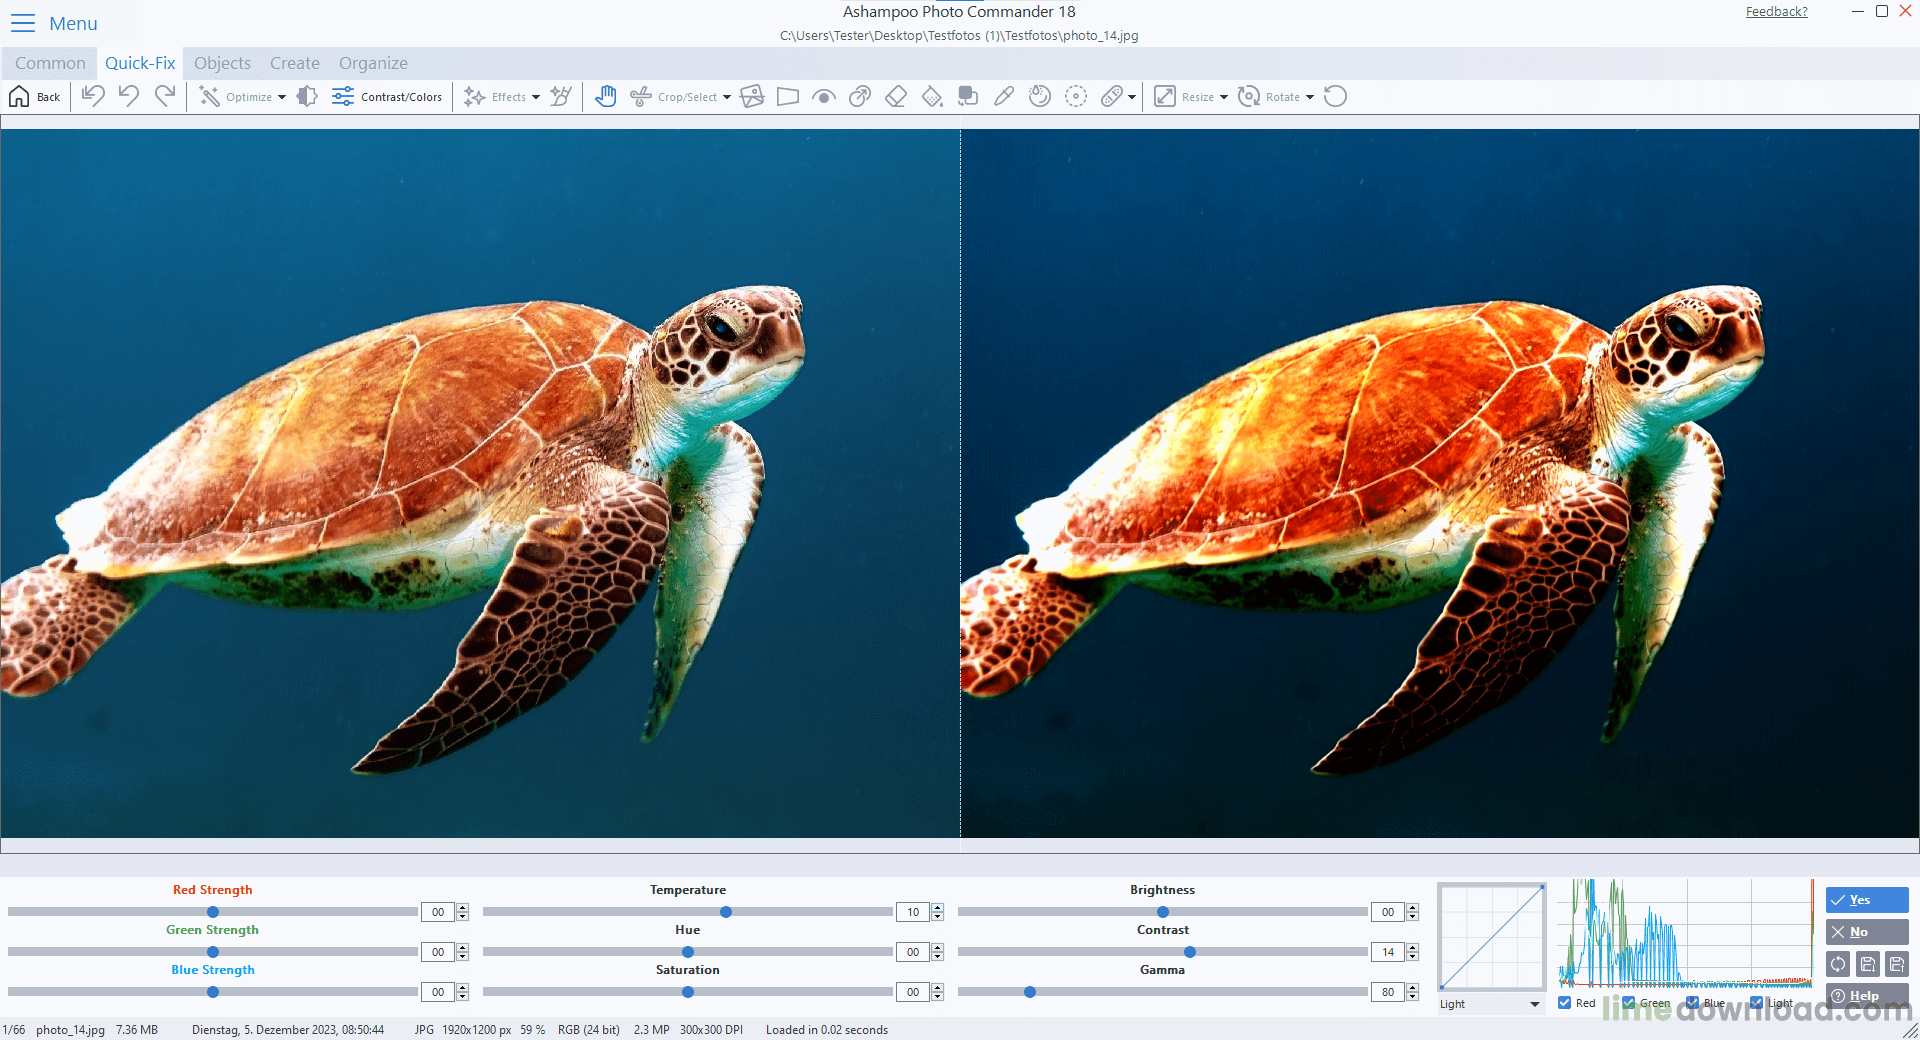
Task: Expand the Resize options dropdown
Action: [x=1226, y=96]
